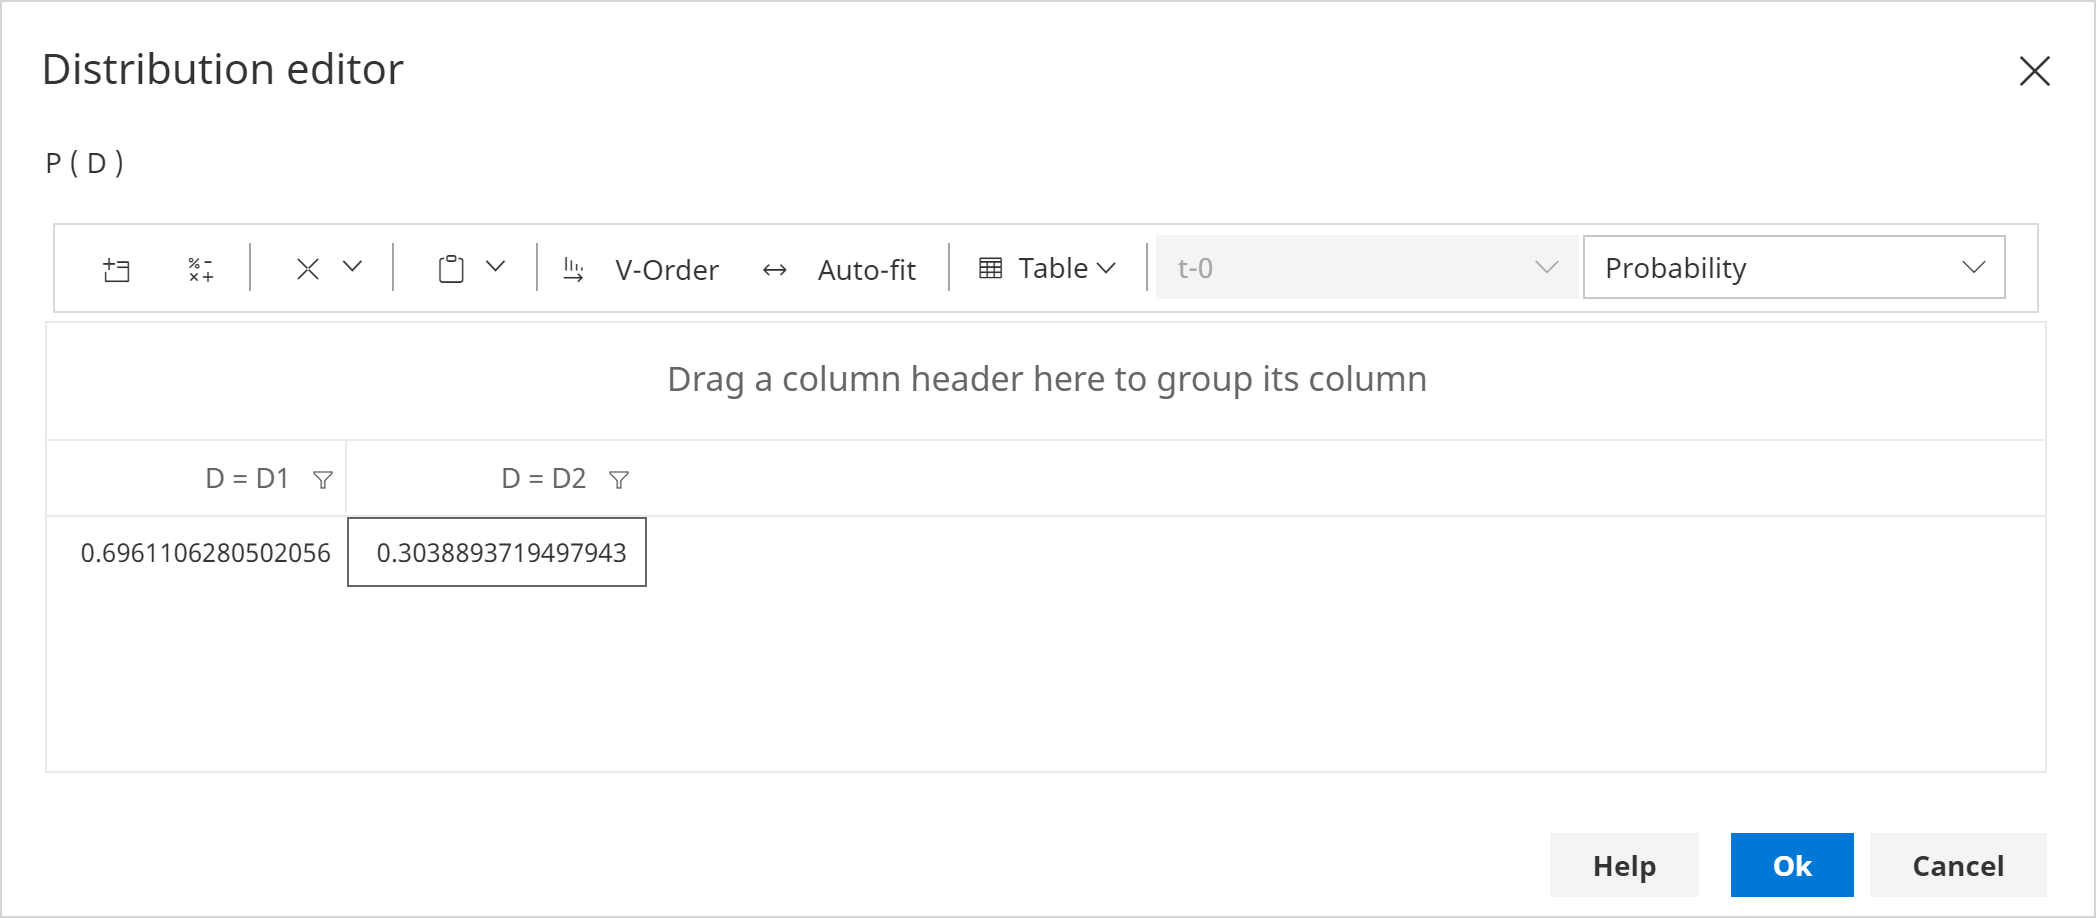Screen dimensions: 2096x918
Task: Click the clipboard paste icon
Action: [x=451, y=269]
